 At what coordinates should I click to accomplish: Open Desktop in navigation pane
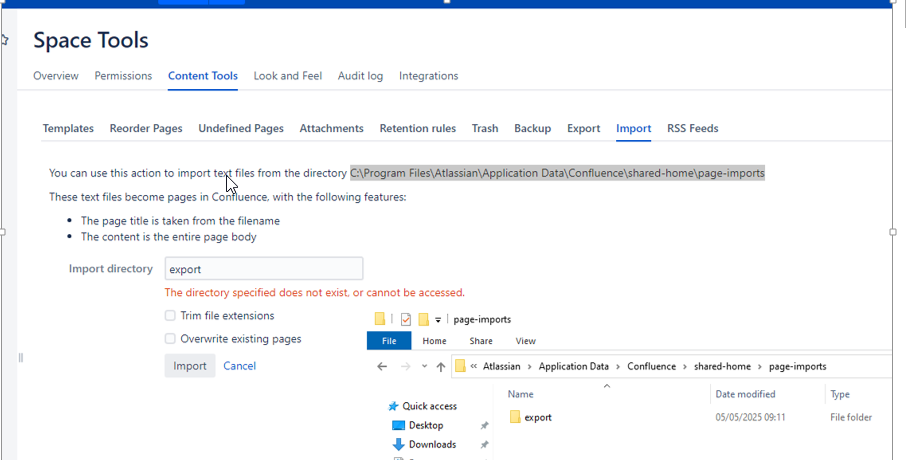[x=426, y=425]
